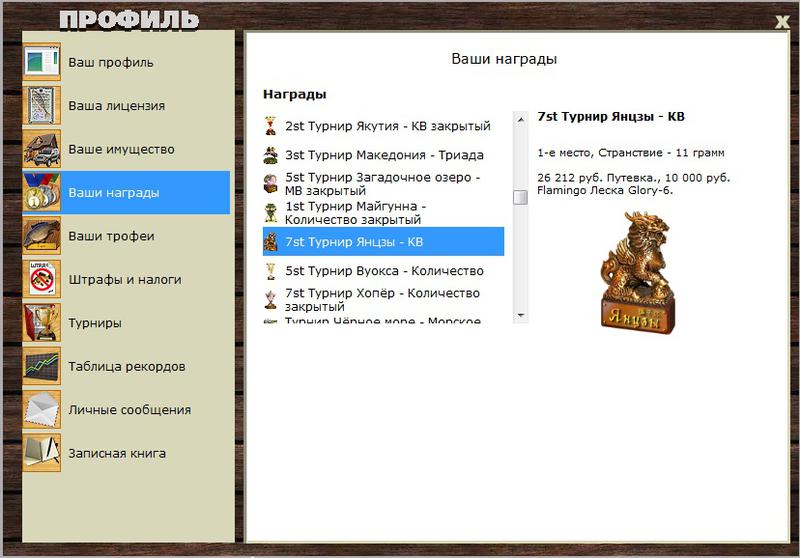Click awards list scroll up arrow
The image size is (800, 558).
520,120
